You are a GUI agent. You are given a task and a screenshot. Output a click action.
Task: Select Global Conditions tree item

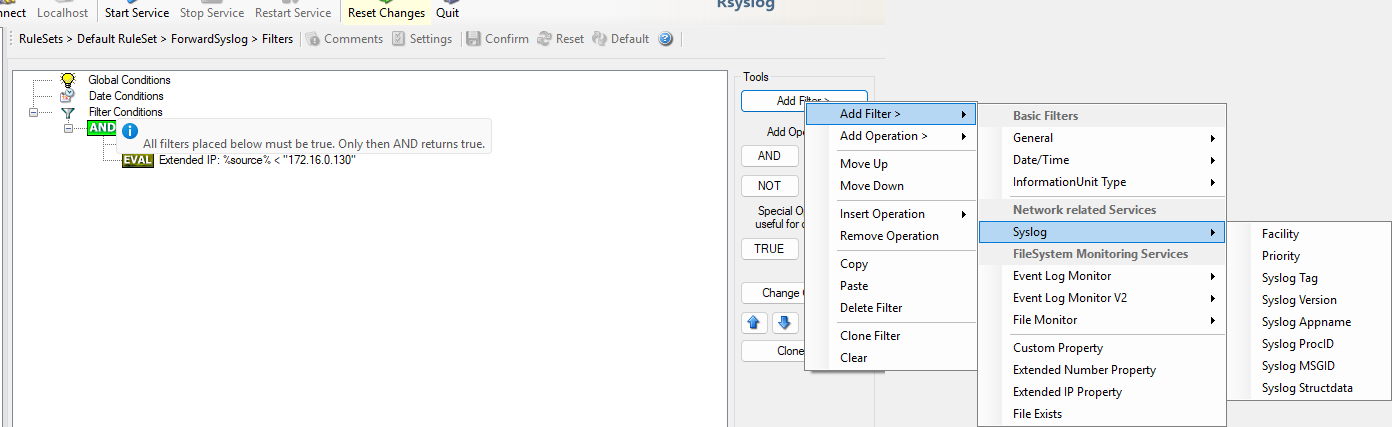click(129, 80)
